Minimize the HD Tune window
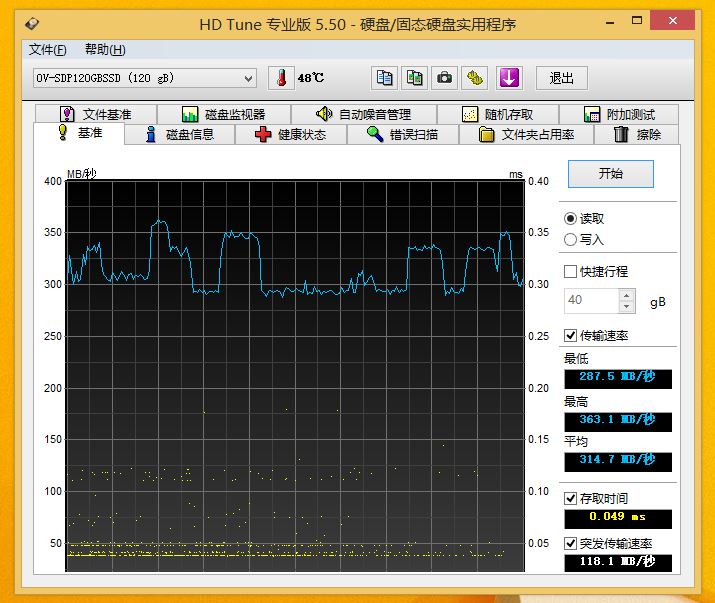 point(610,21)
